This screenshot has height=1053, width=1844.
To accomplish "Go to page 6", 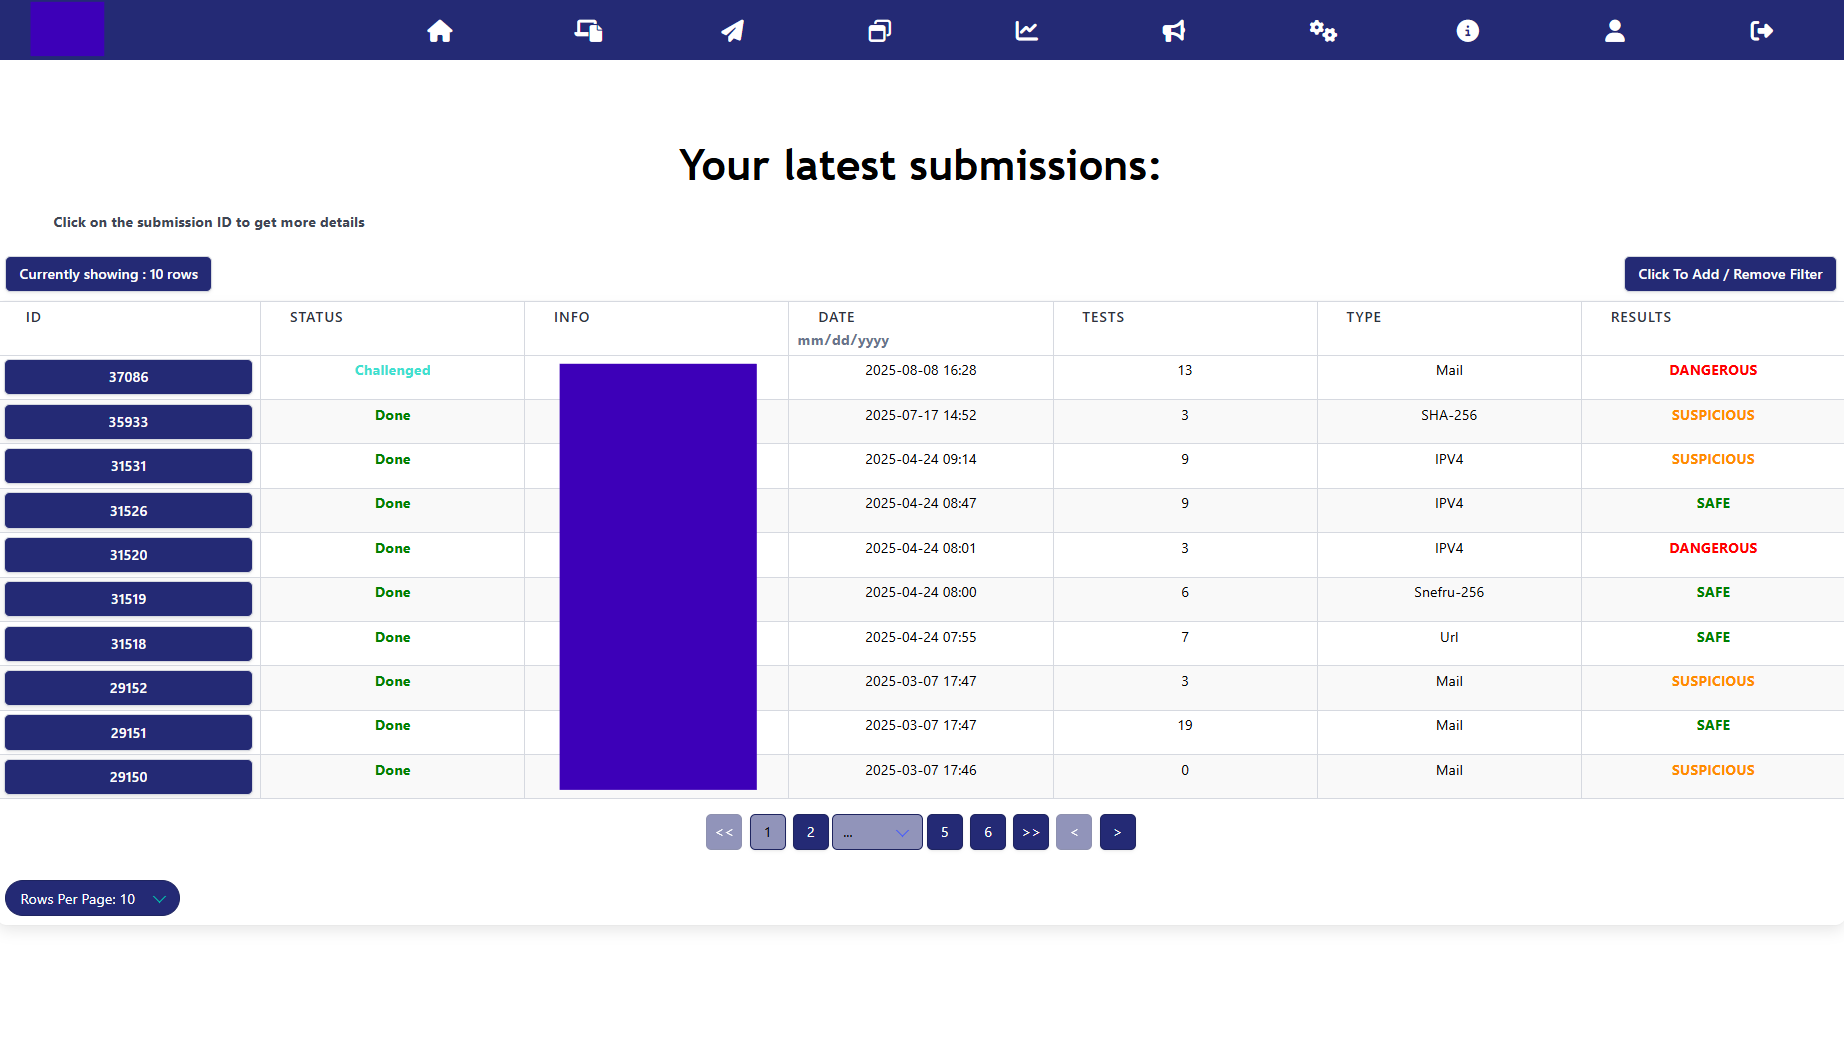I will (988, 832).
